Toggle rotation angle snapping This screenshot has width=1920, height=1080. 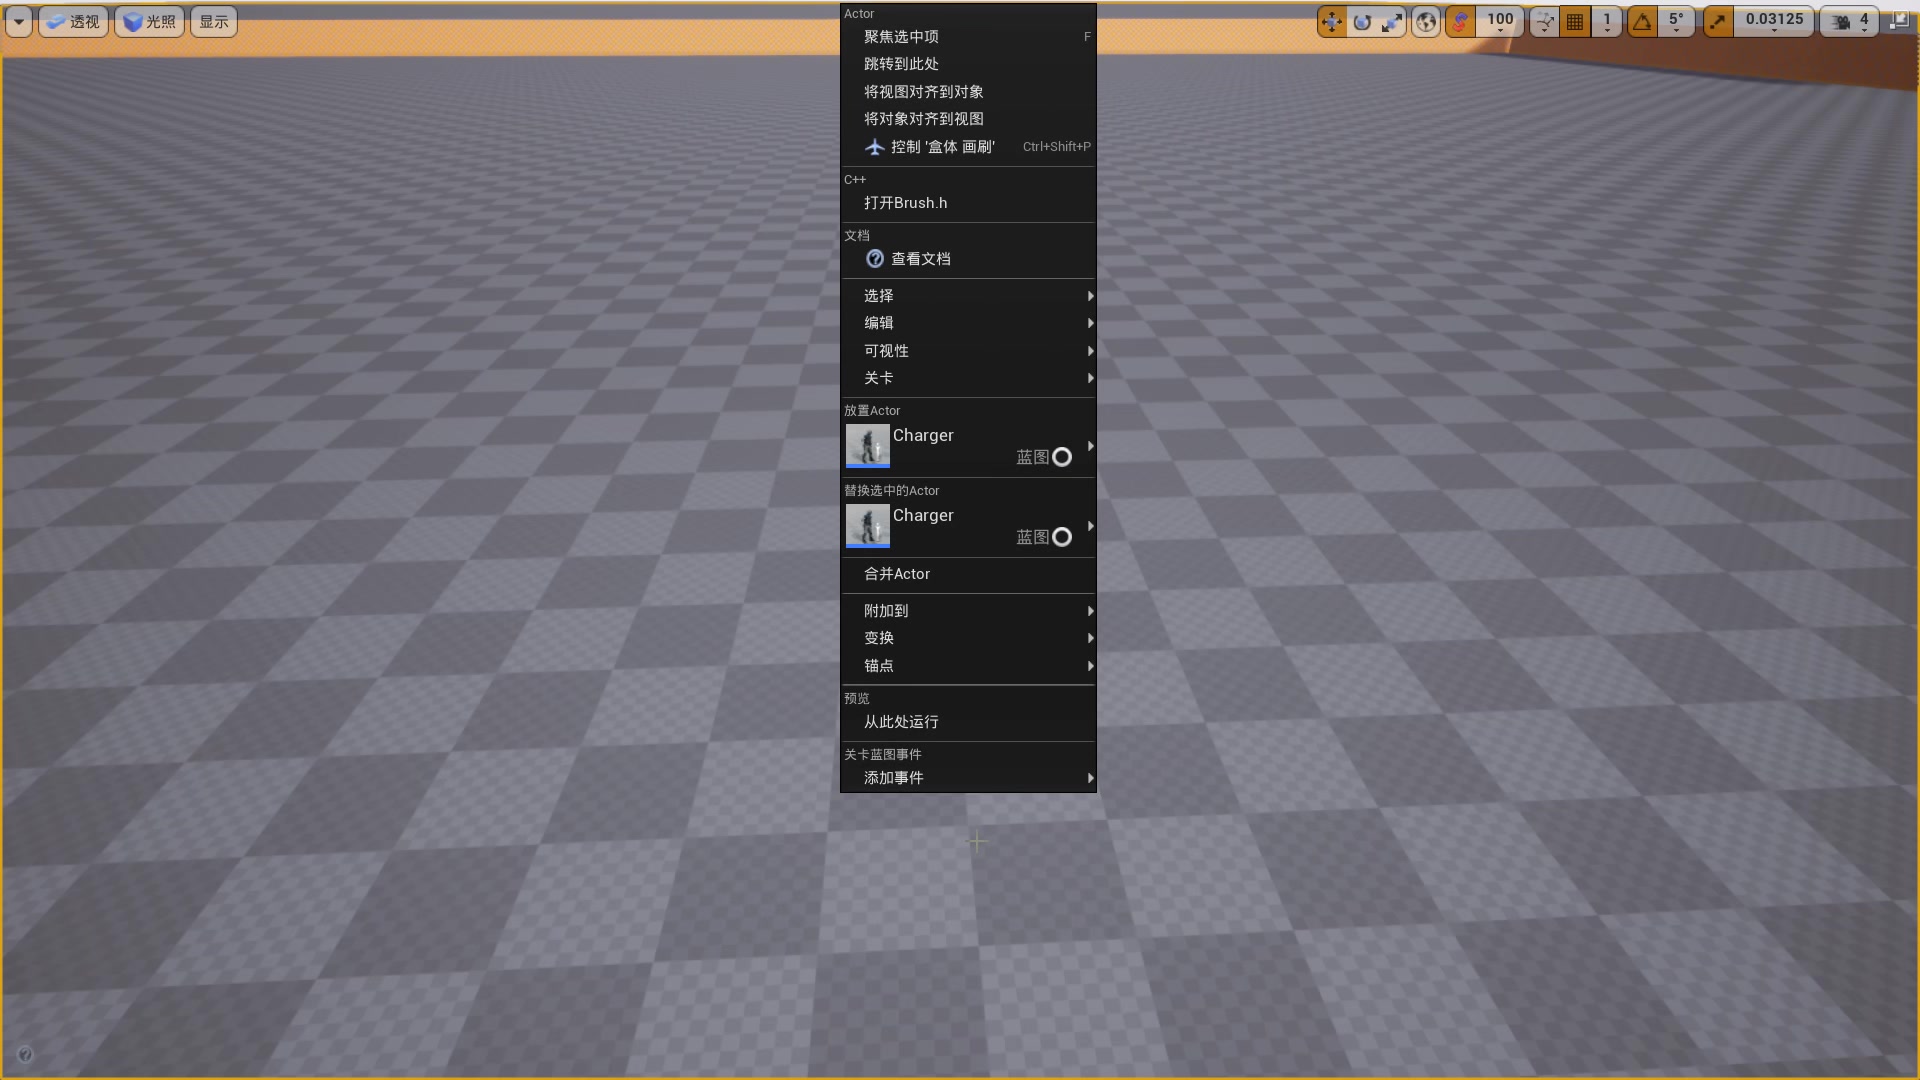(x=1642, y=22)
